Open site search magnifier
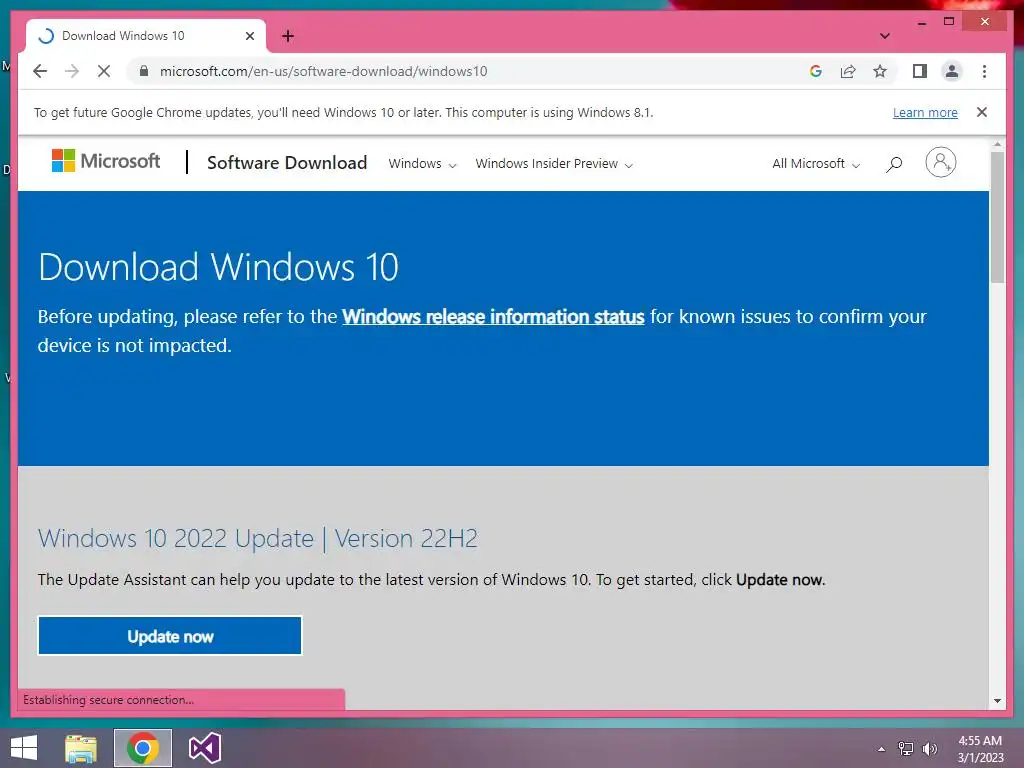1024x768 pixels. pos(894,163)
